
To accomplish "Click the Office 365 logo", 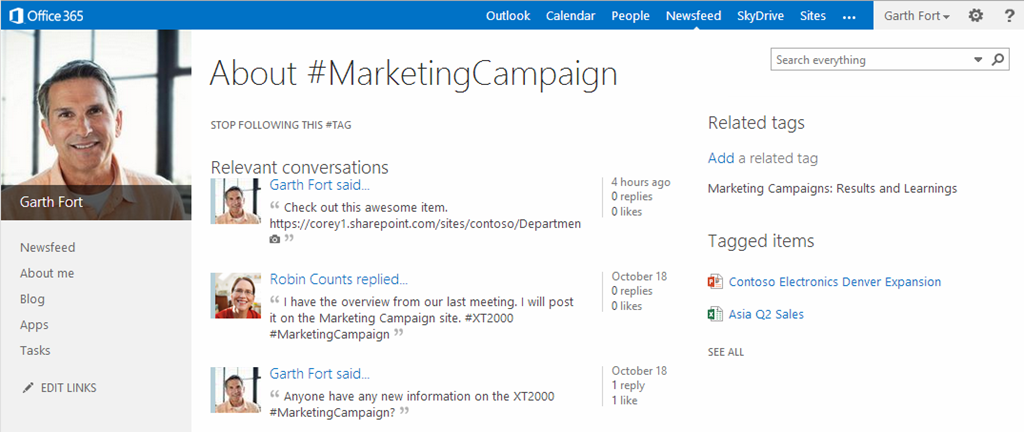I will 47,16.
